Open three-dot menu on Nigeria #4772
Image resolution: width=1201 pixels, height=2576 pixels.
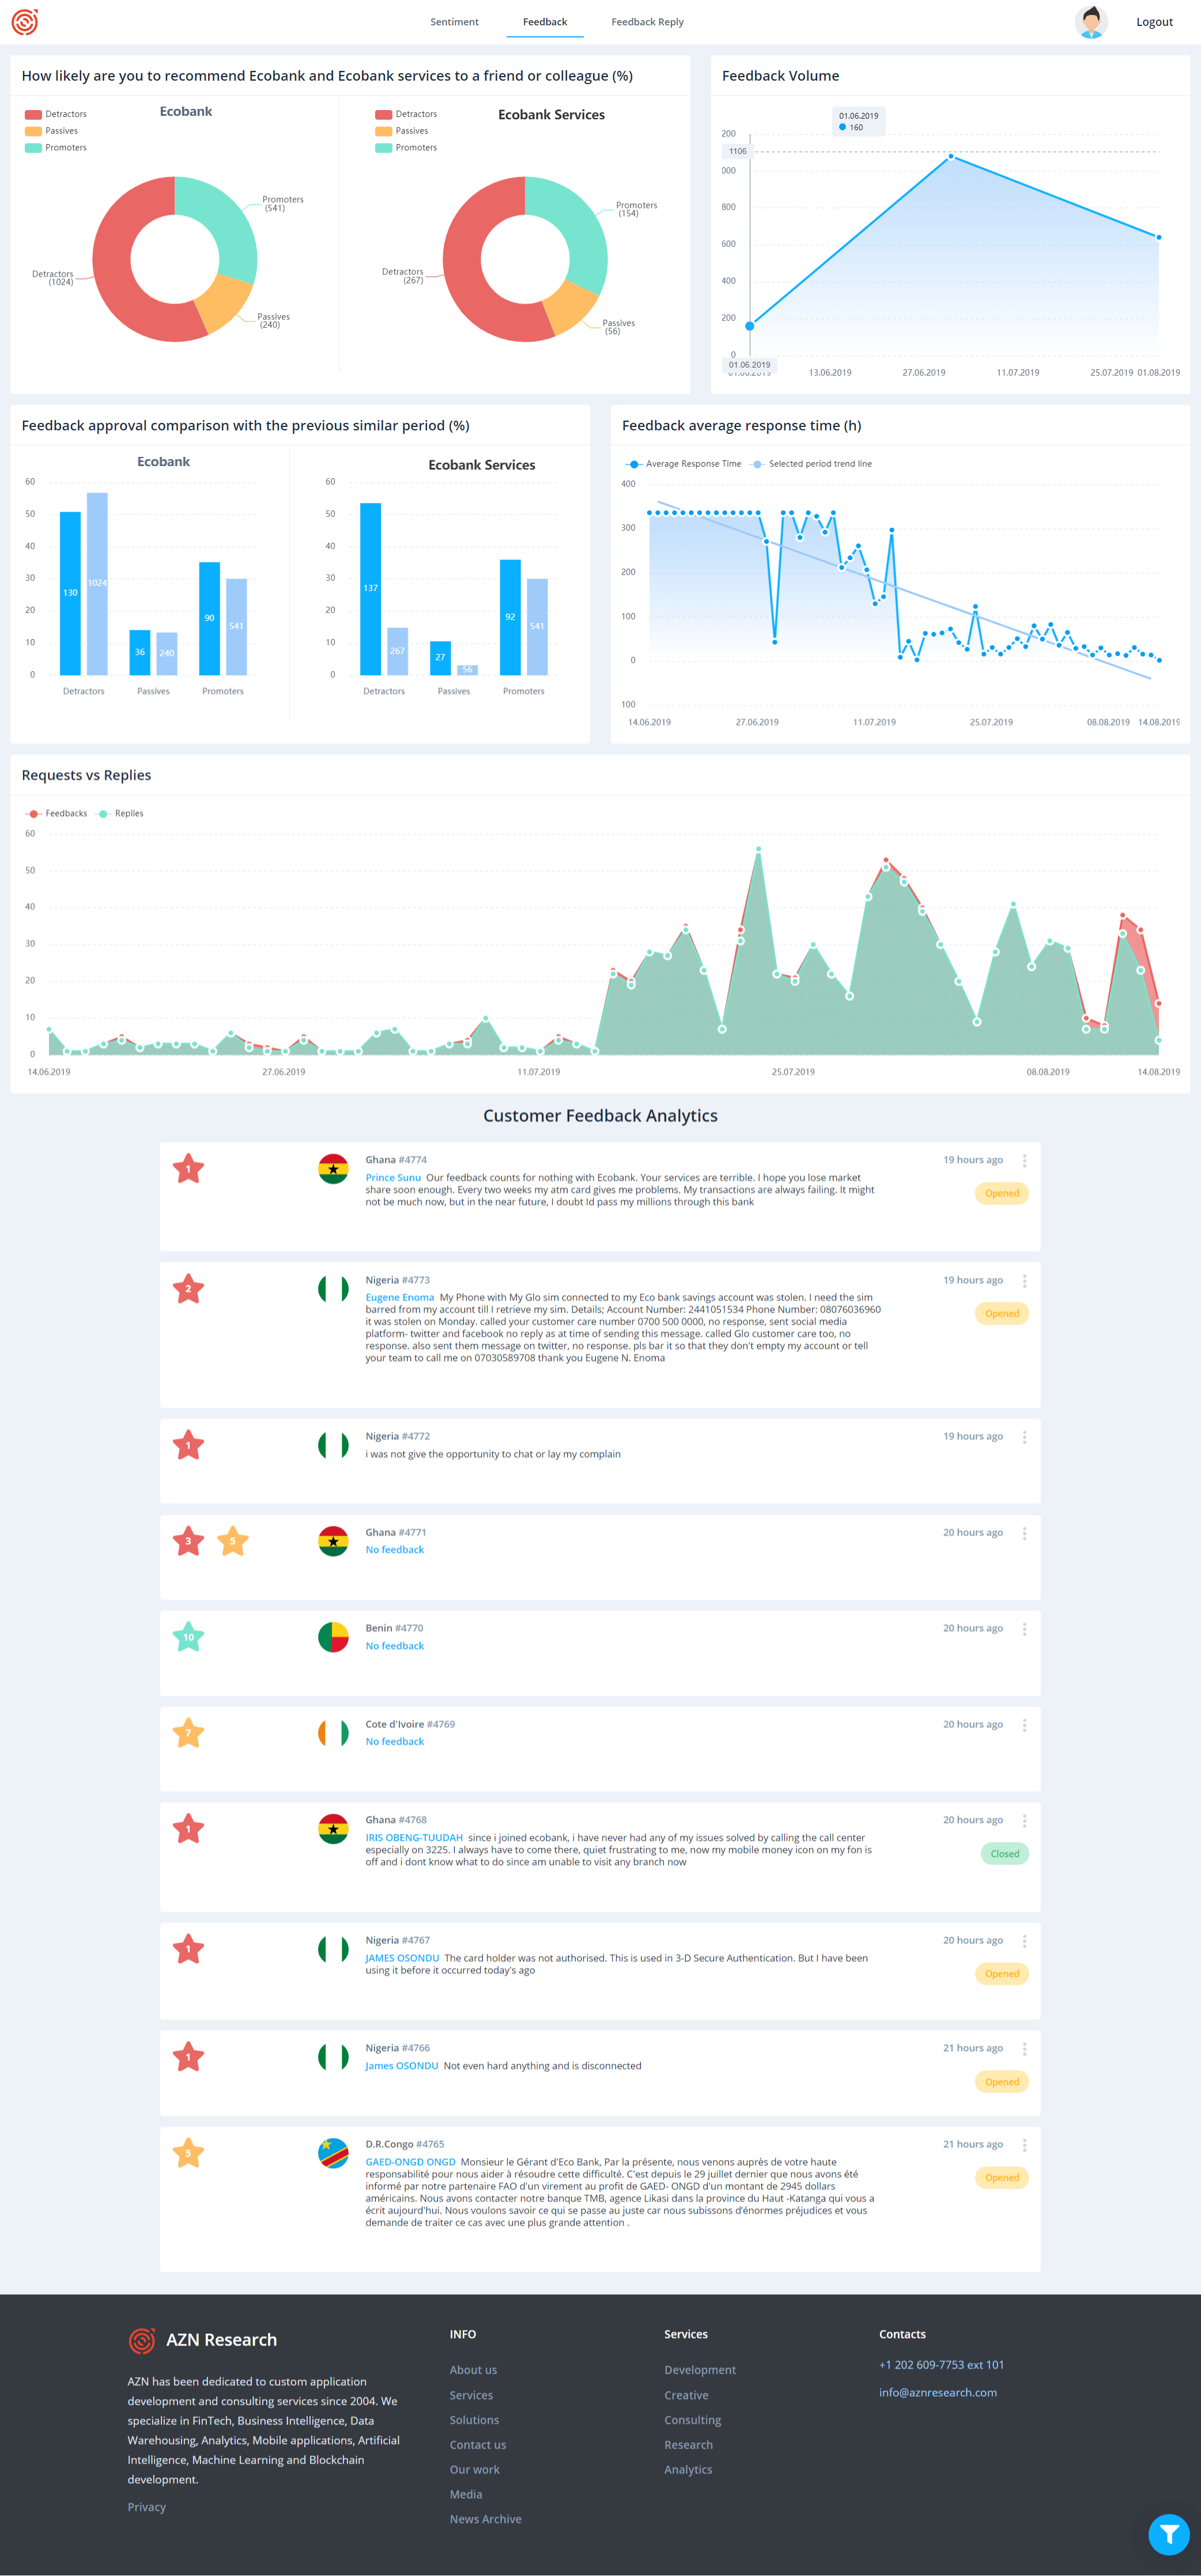pos(1024,1437)
